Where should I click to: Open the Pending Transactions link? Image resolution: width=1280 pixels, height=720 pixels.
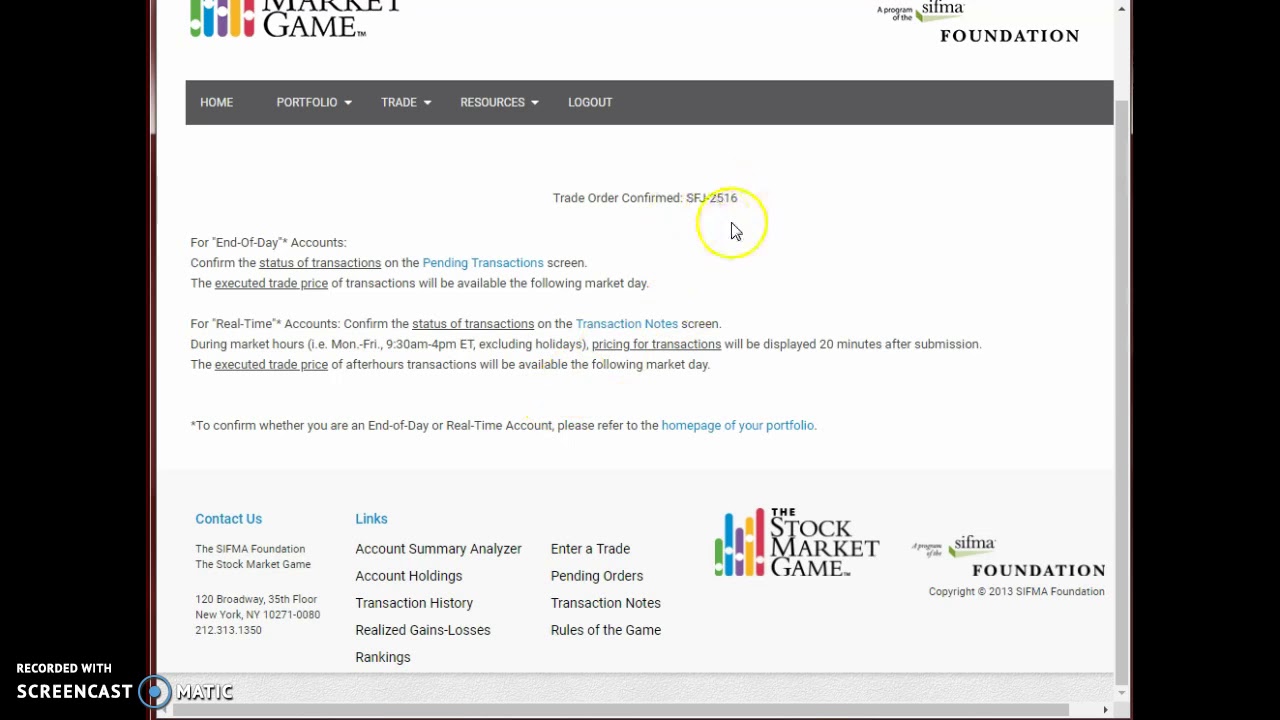pyautogui.click(x=483, y=263)
